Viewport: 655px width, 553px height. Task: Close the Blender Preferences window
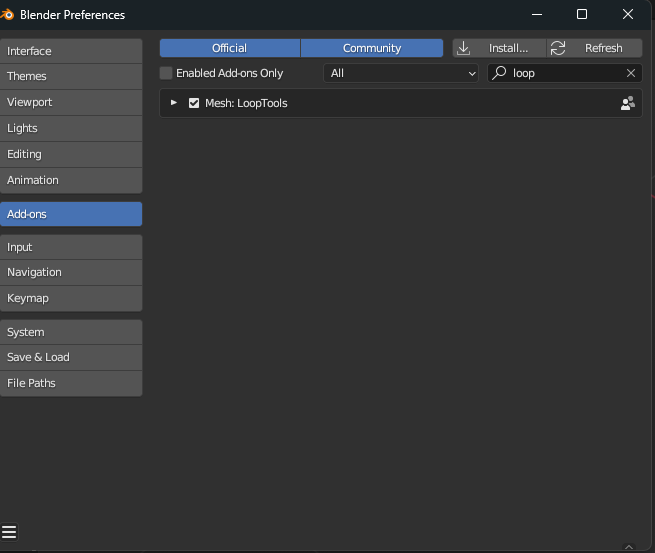[x=627, y=15]
